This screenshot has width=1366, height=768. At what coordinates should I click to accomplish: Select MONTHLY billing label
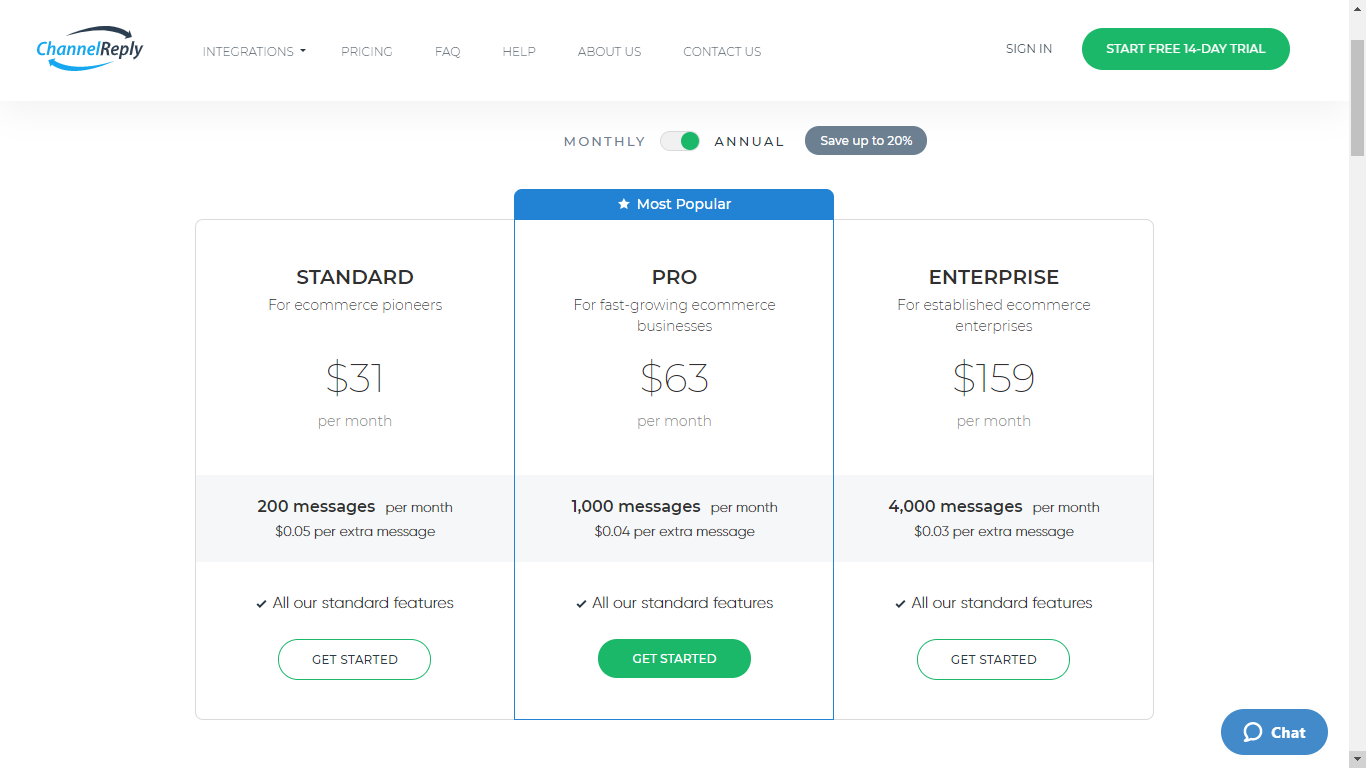click(605, 142)
